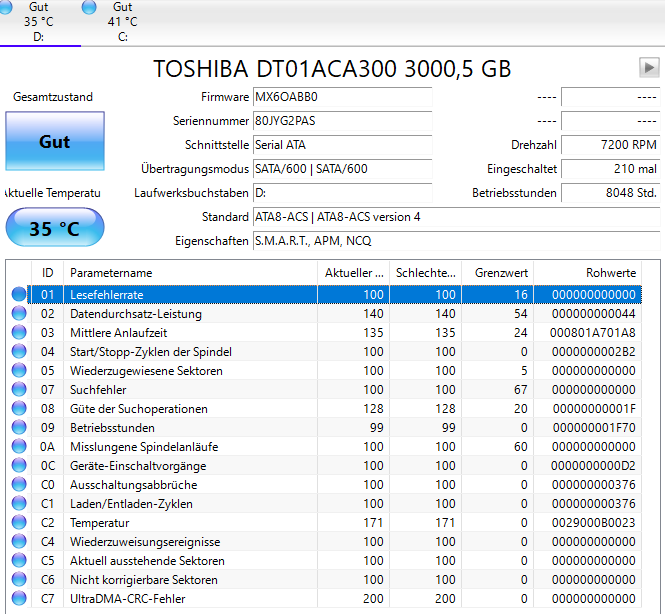This screenshot has width=665, height=614.
Task: Click the Firmware field MX6OABB0
Action: pos(342,97)
